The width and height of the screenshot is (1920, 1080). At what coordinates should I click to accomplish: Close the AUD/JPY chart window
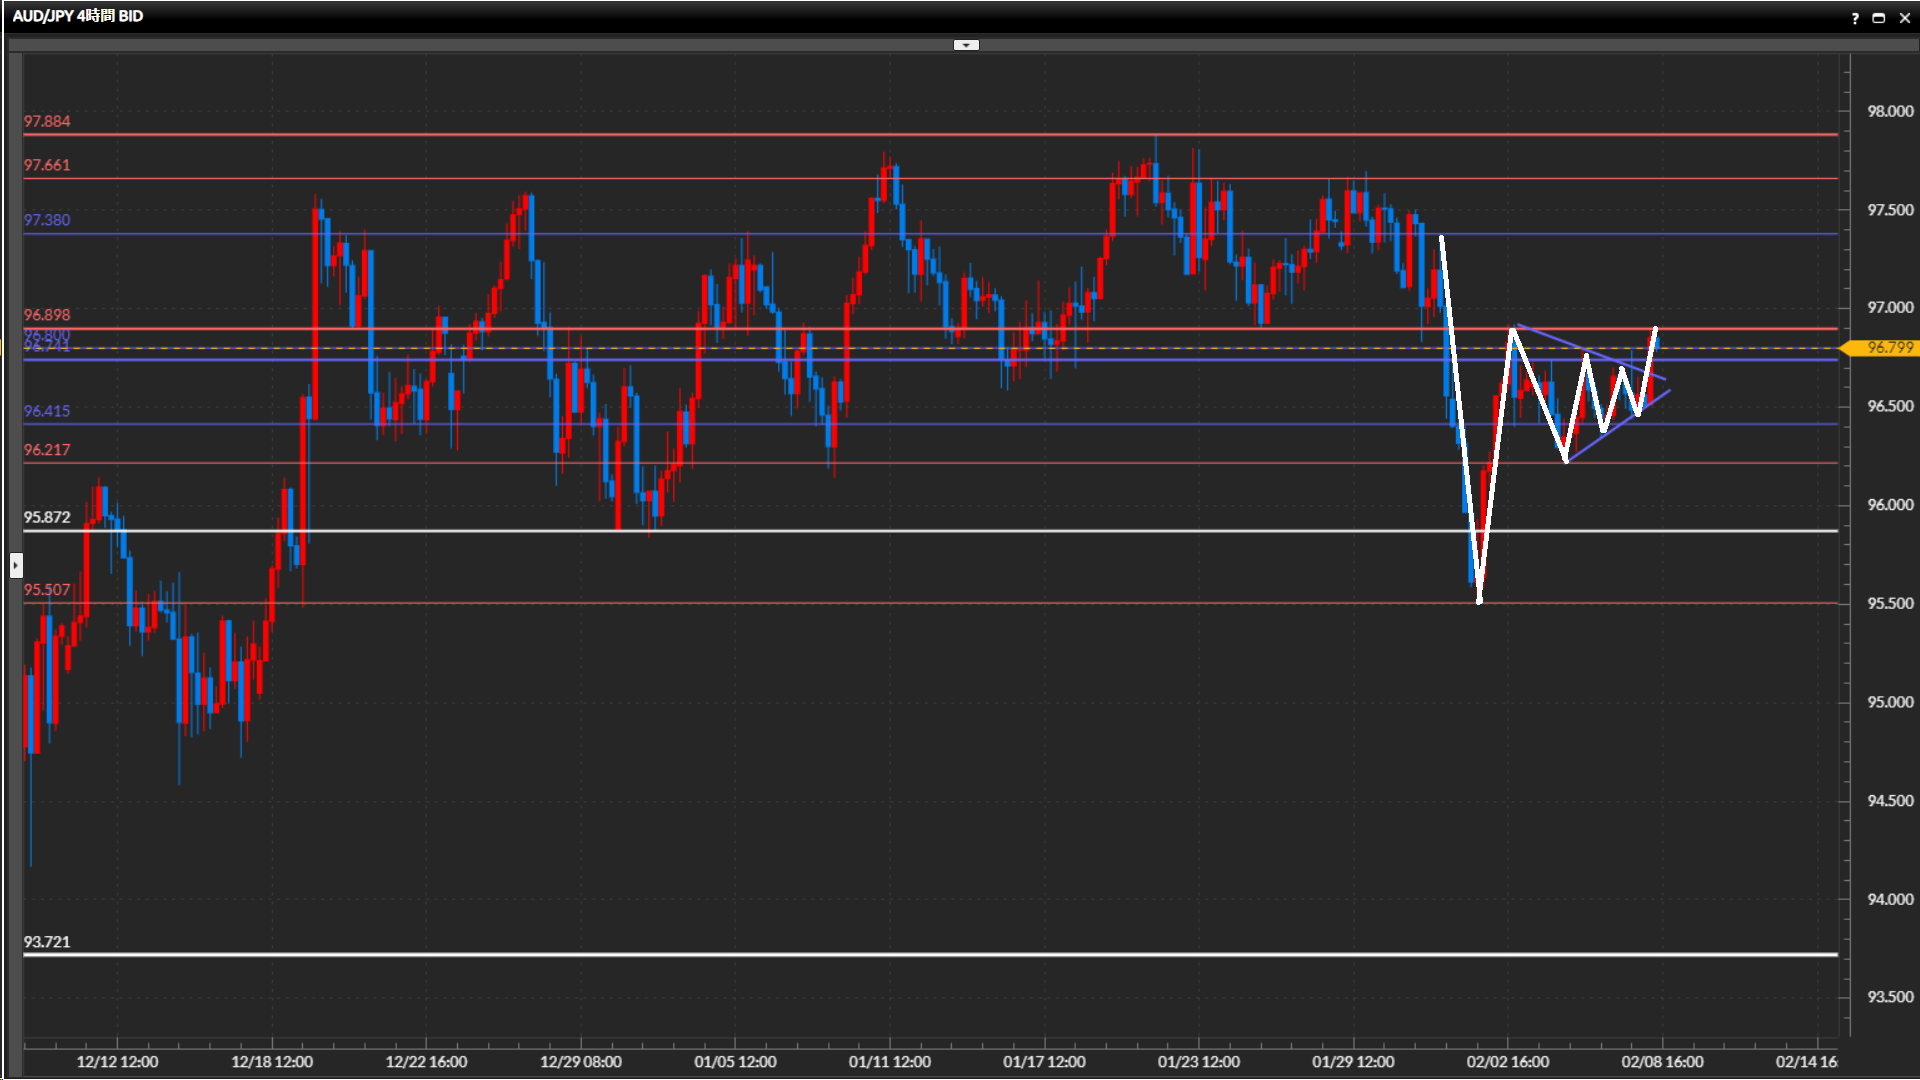pos(1904,18)
